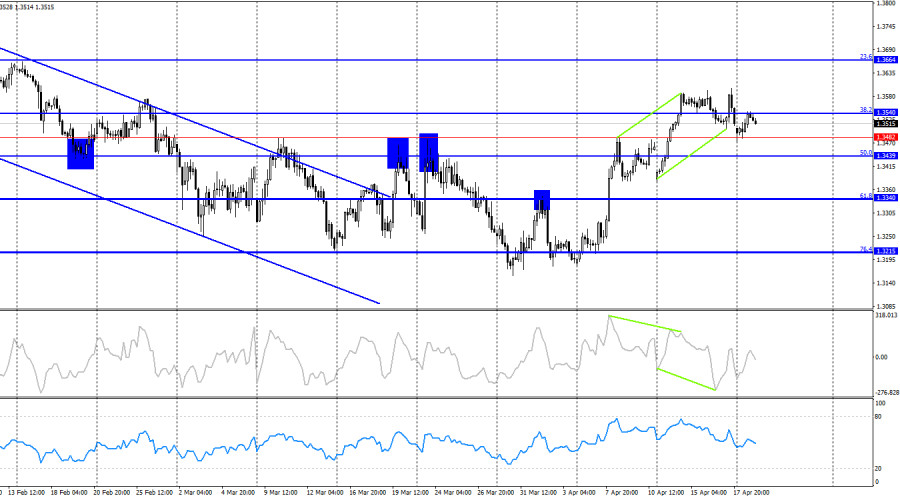The width and height of the screenshot is (900, 500).
Task: Click the 1.3085 price scale value
Action: [886, 307]
